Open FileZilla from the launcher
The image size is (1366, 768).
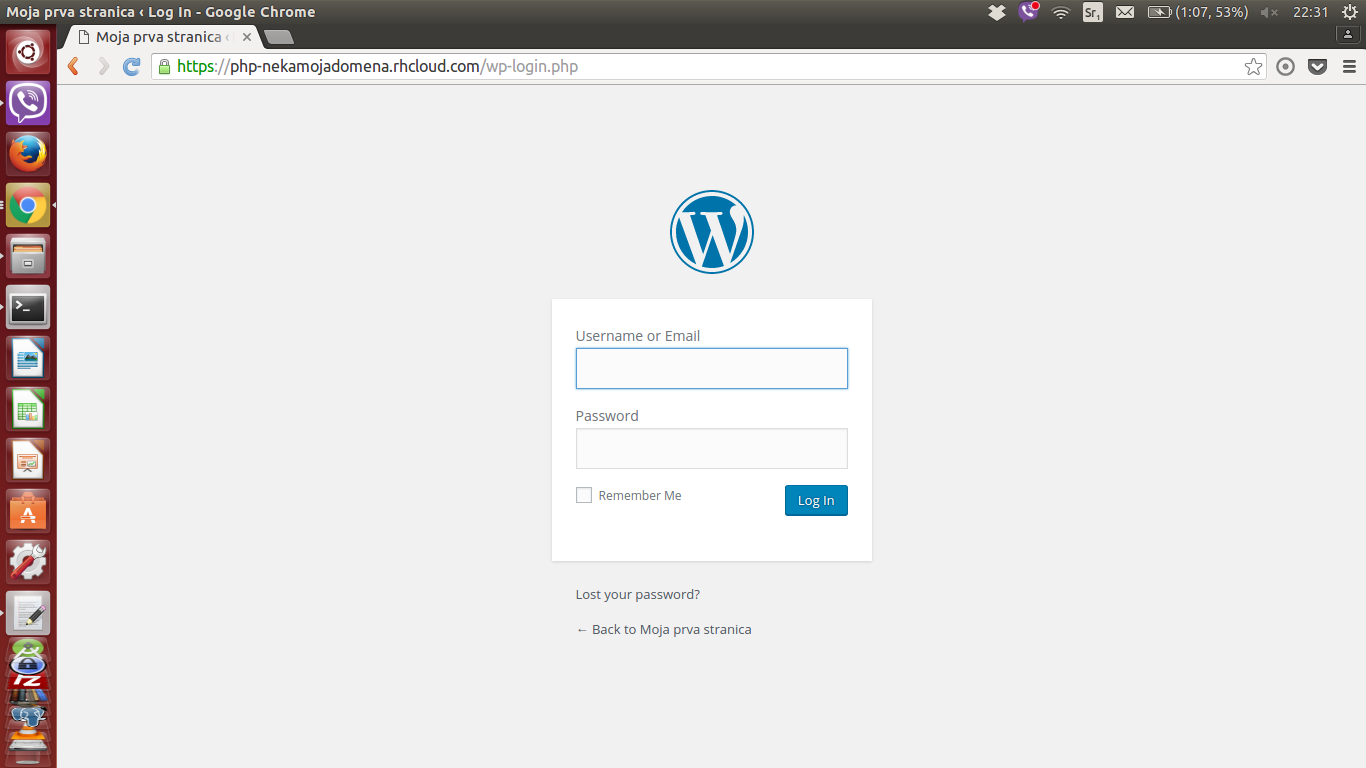click(28, 683)
